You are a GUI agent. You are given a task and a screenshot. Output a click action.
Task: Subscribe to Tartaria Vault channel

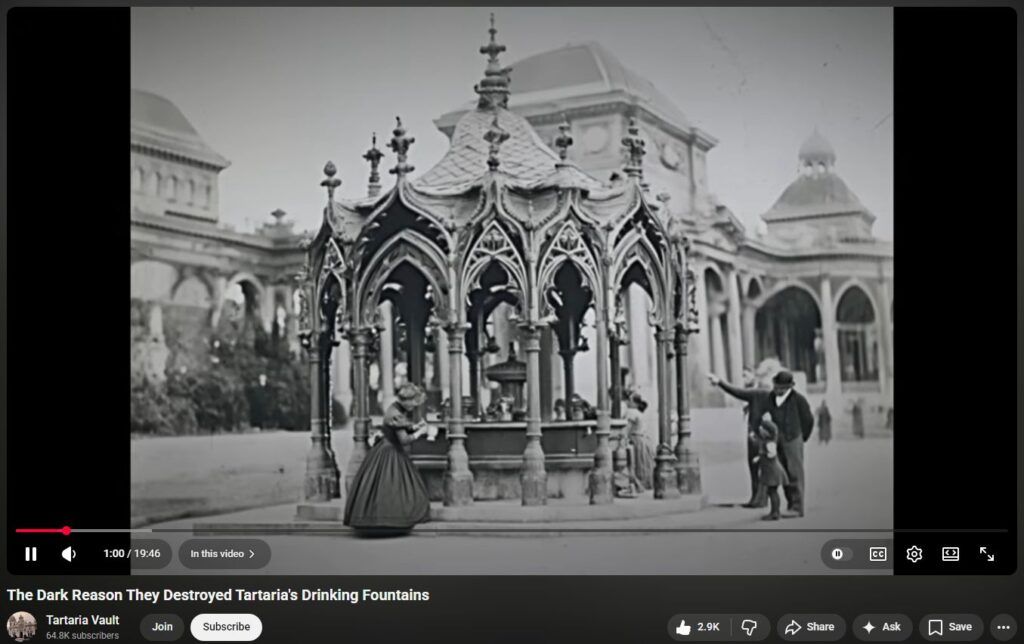tap(226, 627)
